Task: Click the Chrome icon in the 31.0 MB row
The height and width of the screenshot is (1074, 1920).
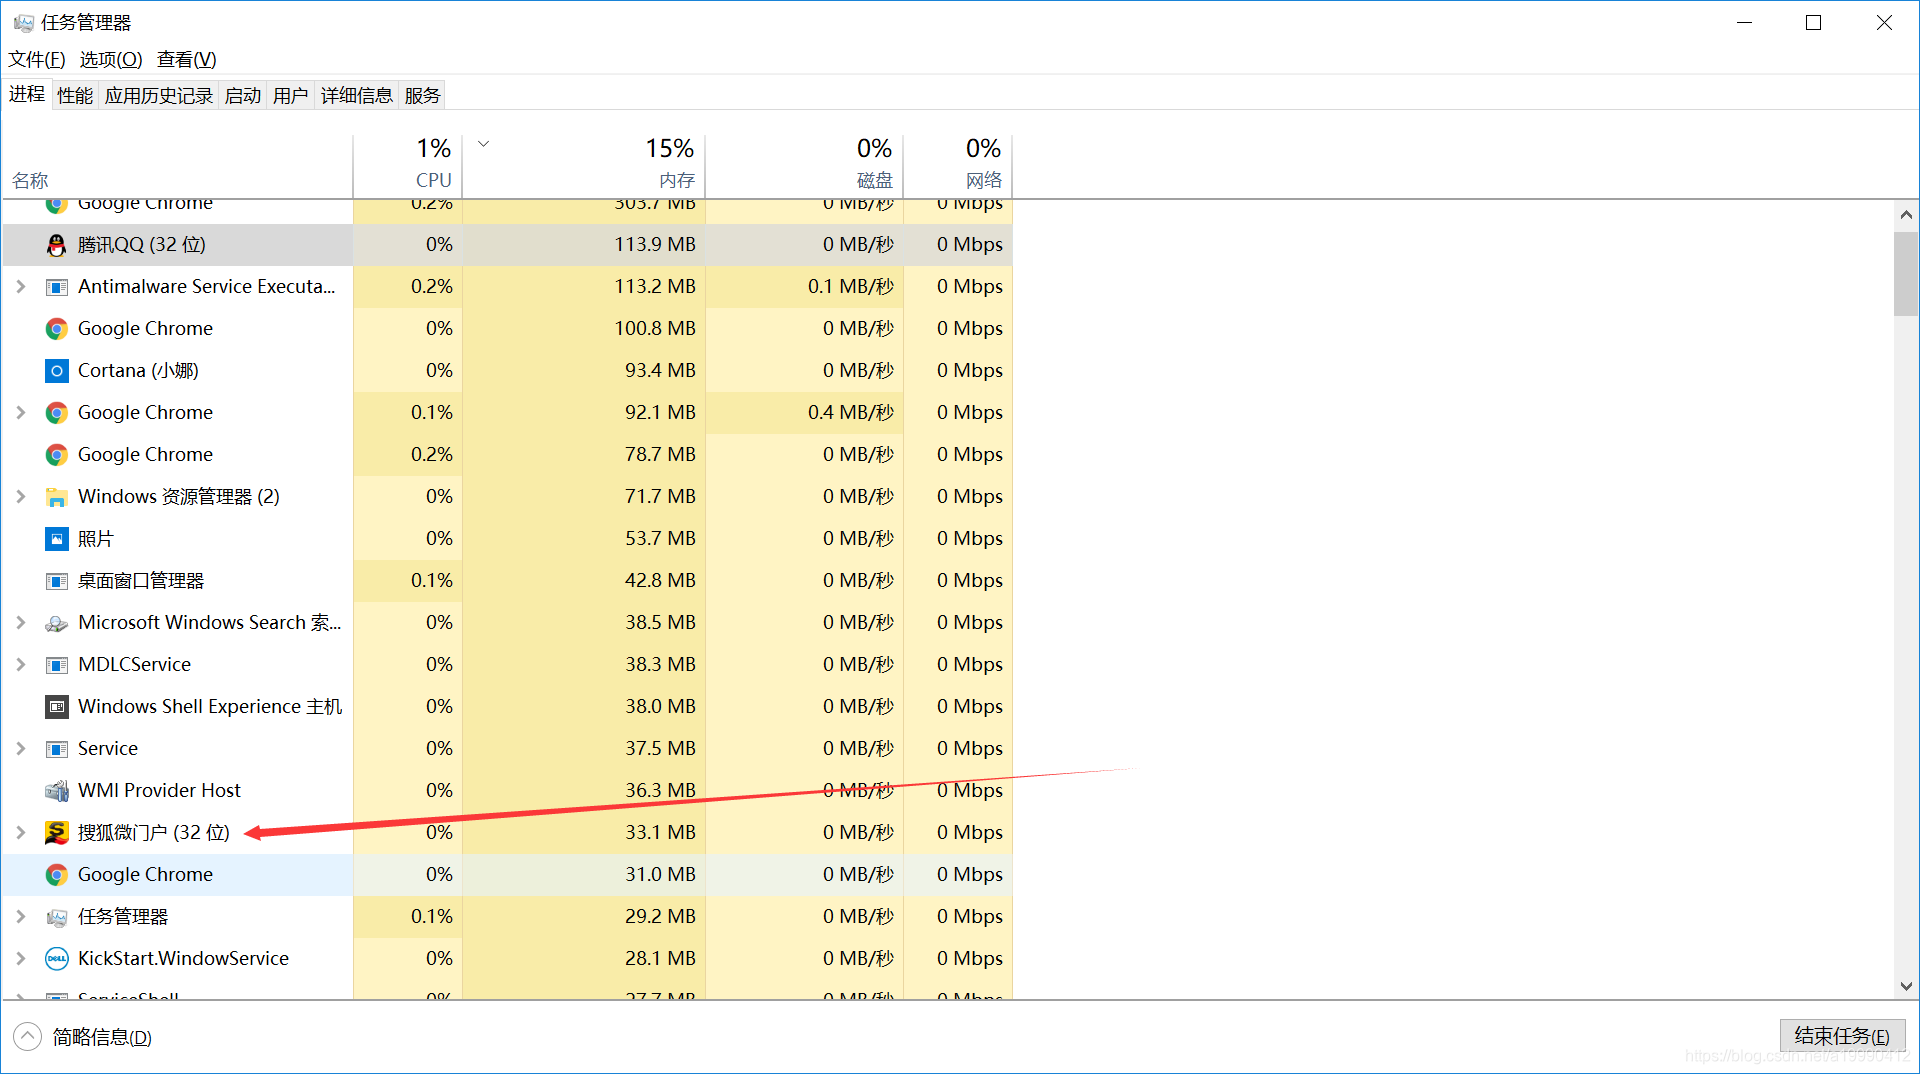Action: coord(57,875)
